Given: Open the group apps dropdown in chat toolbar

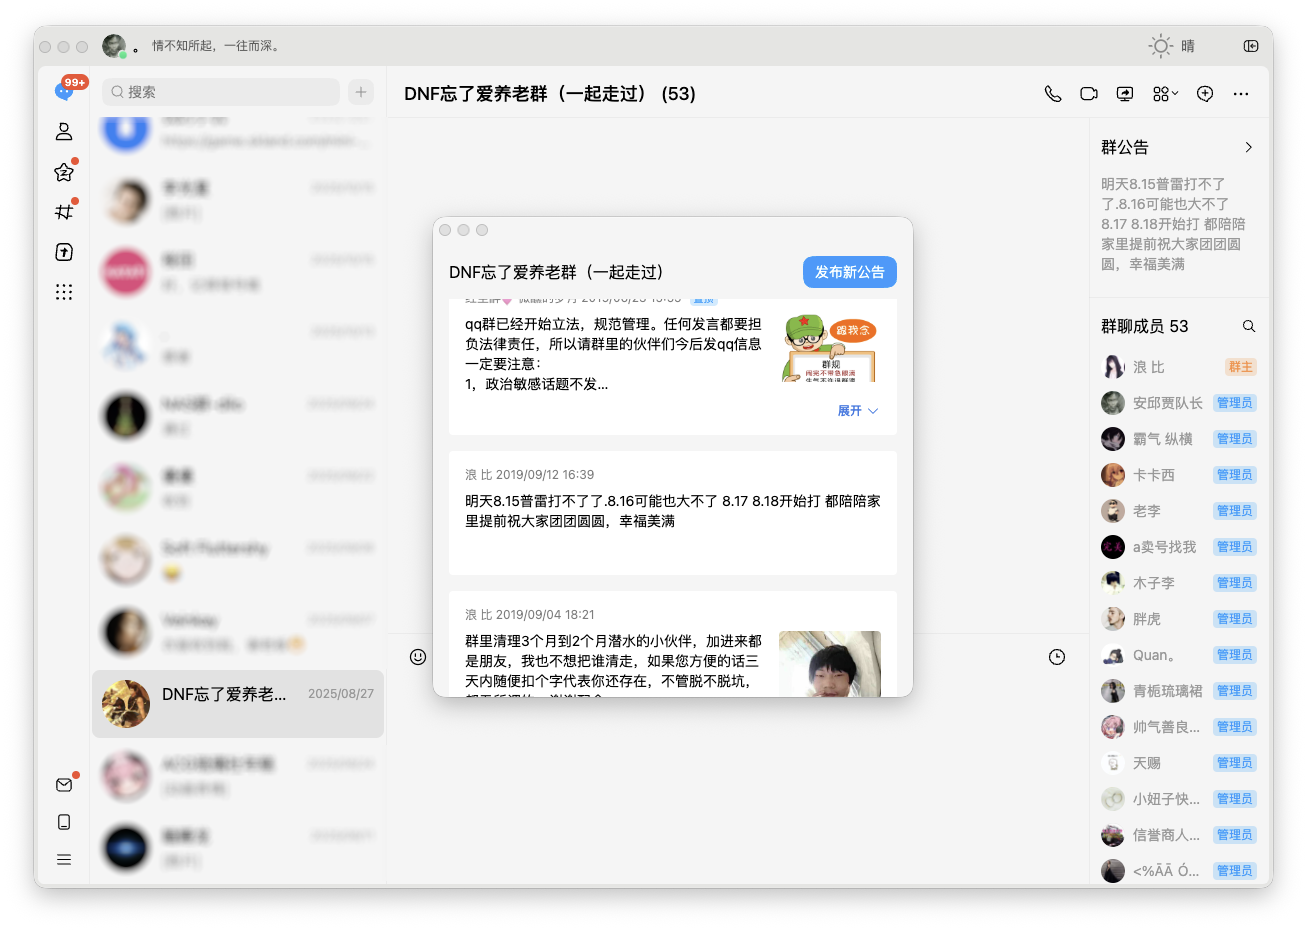Looking at the screenshot, I should click(1166, 93).
